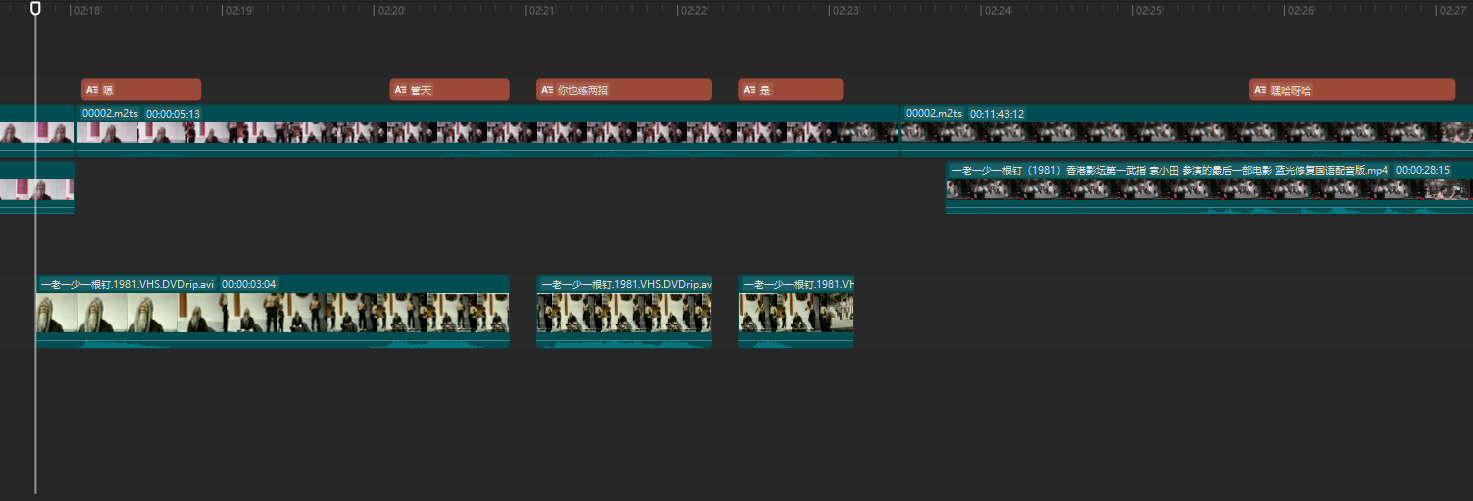Jump to the 02:25 ruler mark
Viewport: 1473px width, 501px height.
[1148, 10]
